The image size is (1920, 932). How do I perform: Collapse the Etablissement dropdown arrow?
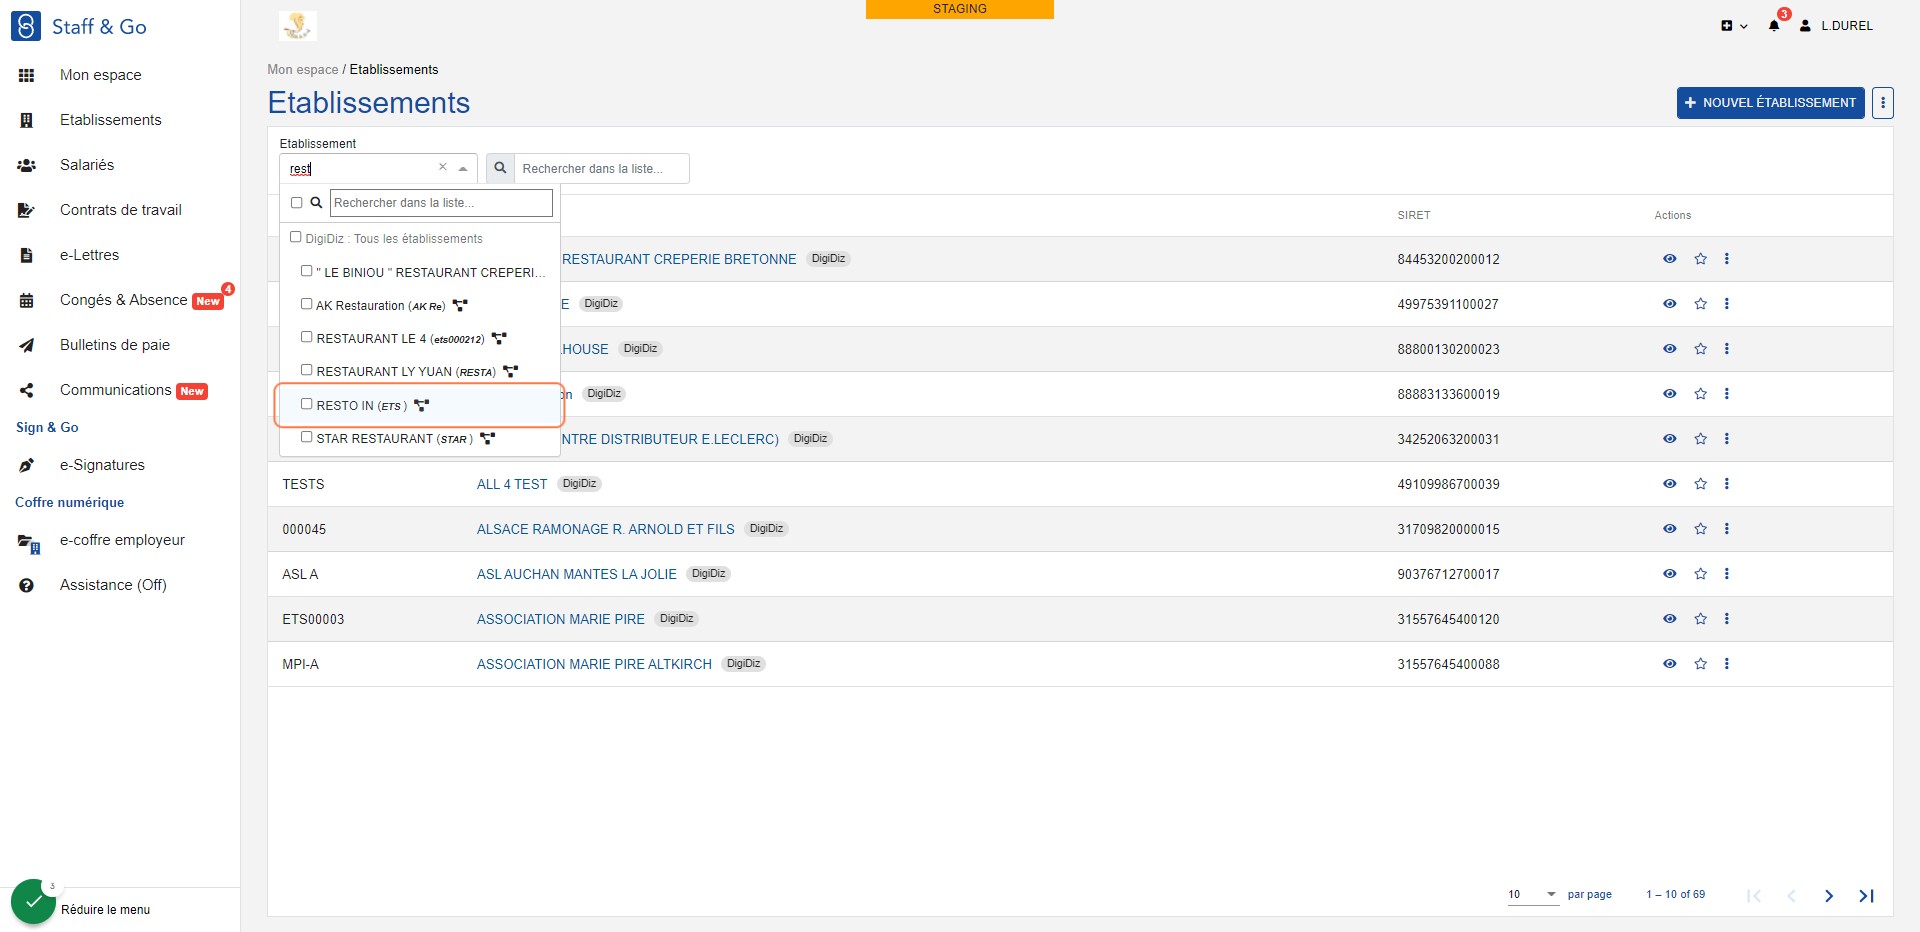(x=463, y=169)
